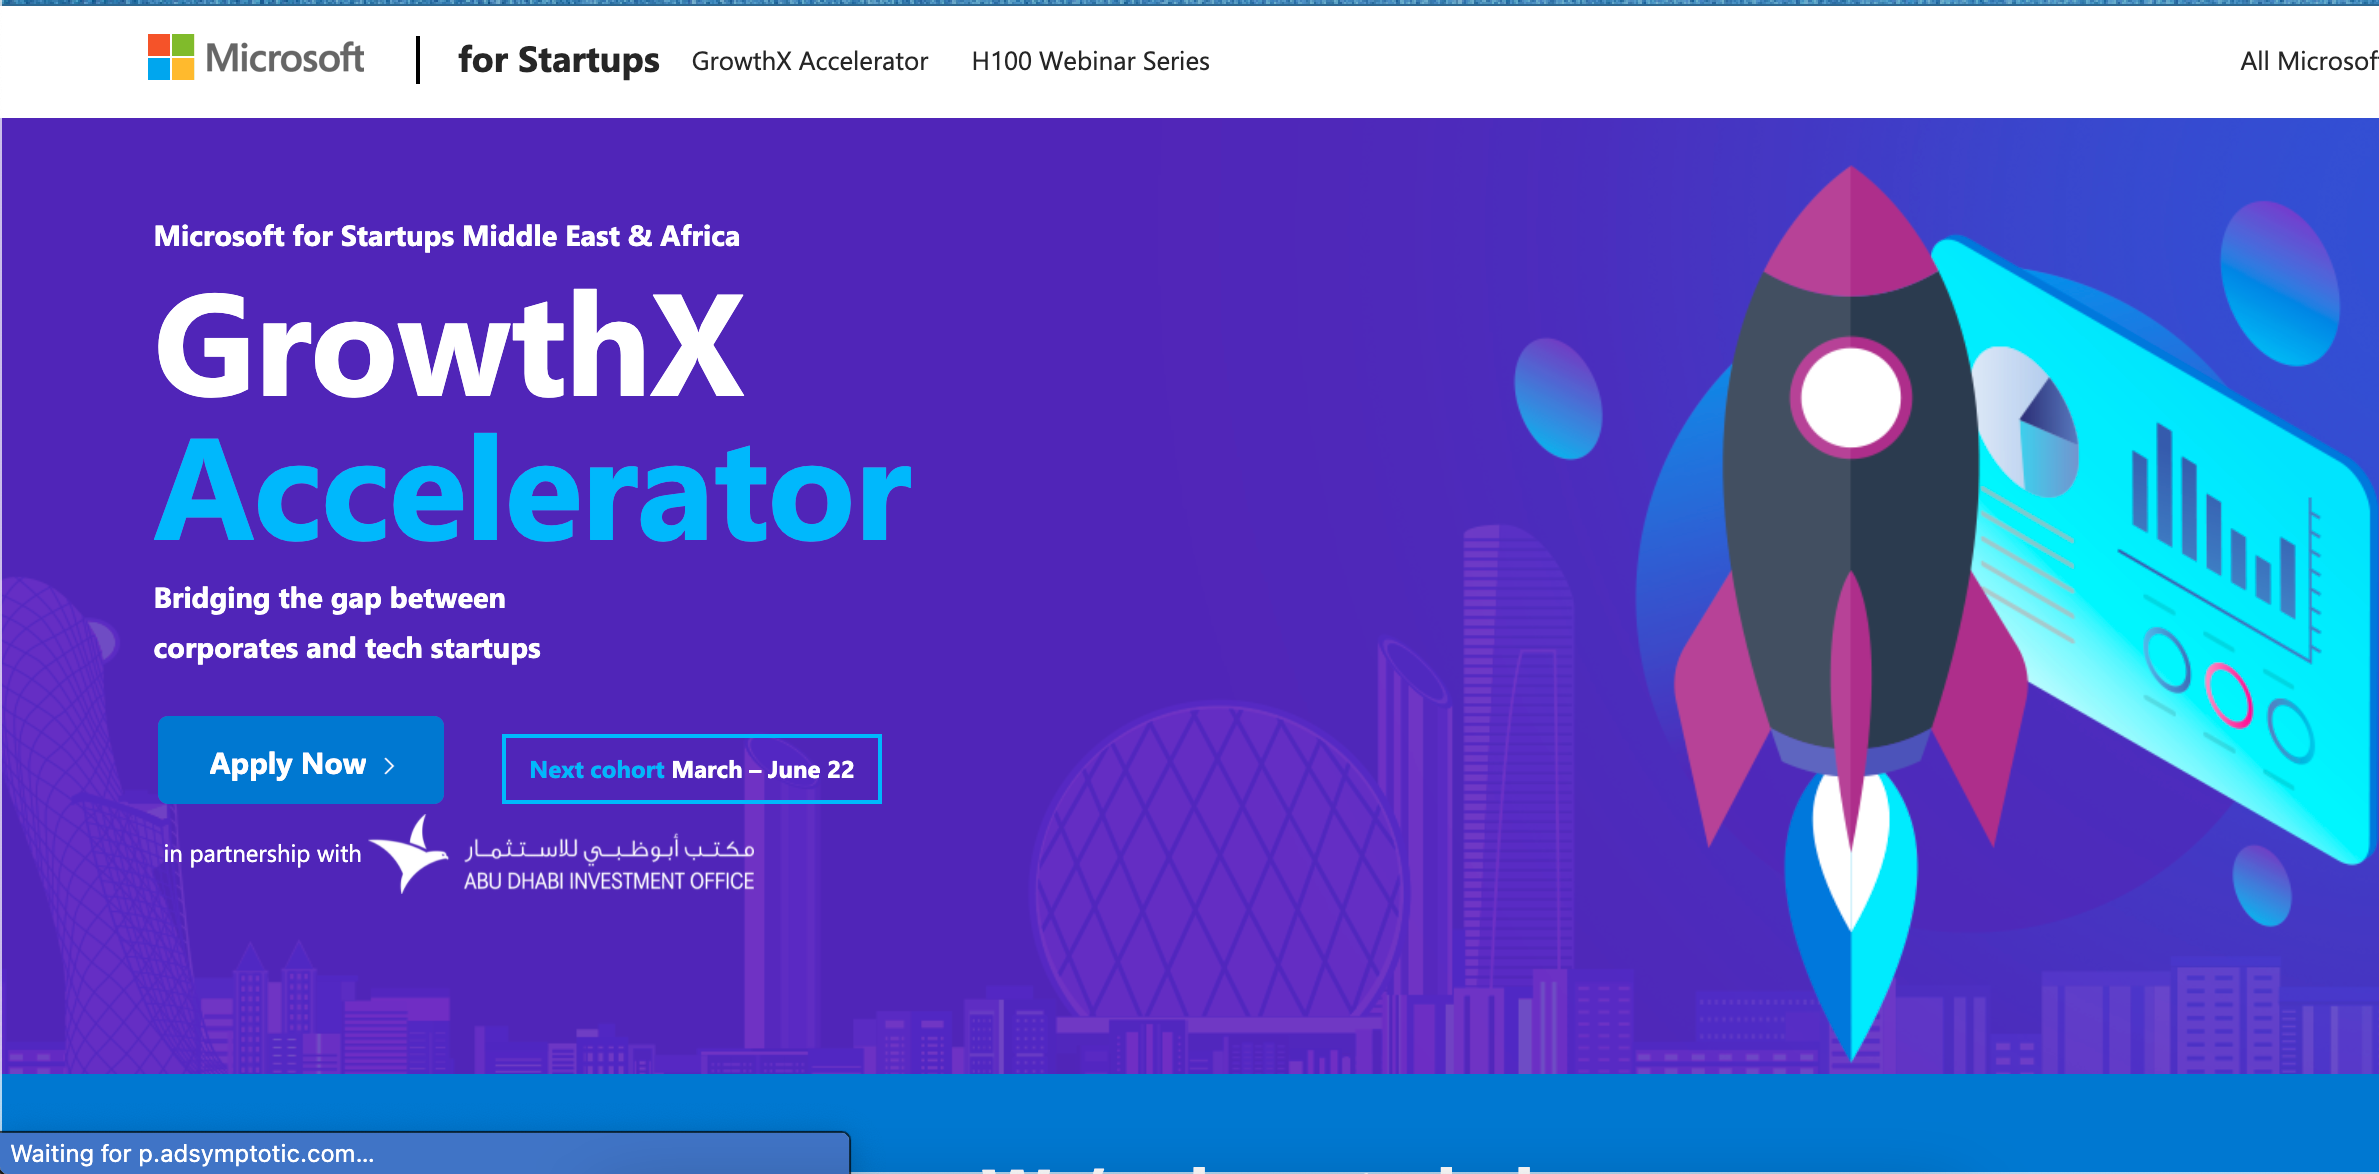Select GrowthX Accelerator in the navigation bar
This screenshot has width=2379, height=1174.
coord(809,61)
